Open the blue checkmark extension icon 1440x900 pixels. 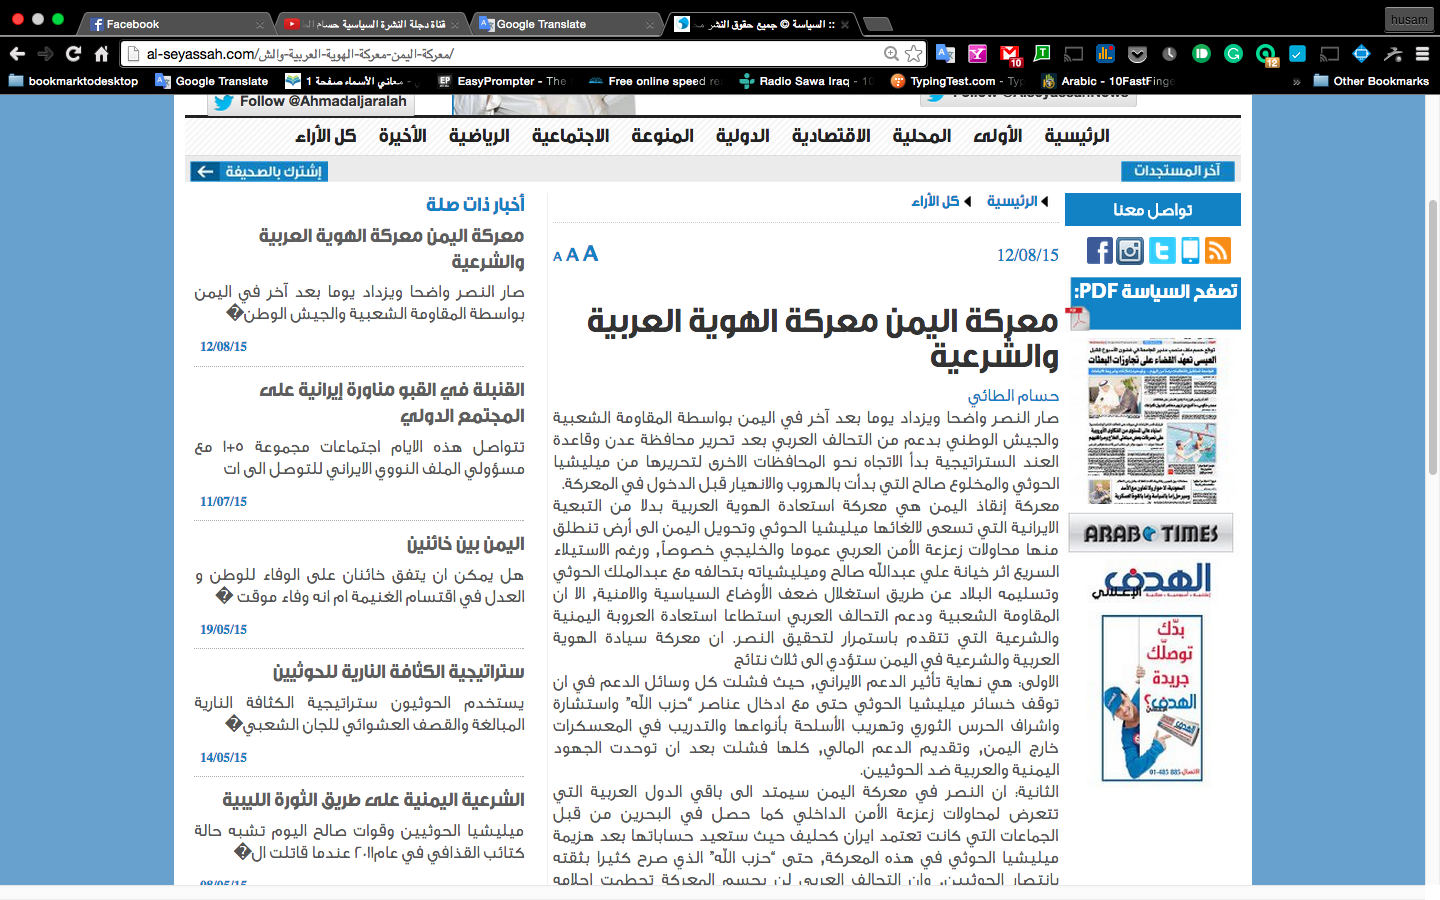1298,54
